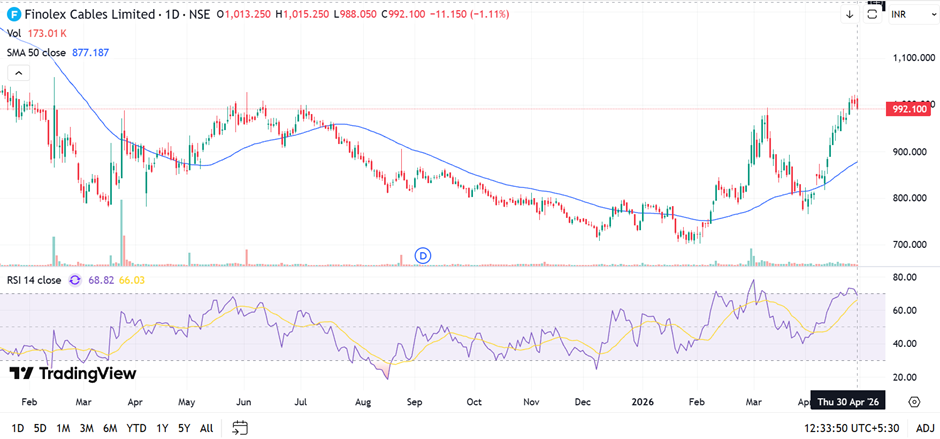This screenshot has width=940, height=439.
Task: Click the dividend 'D' marker on chart
Action: (x=423, y=256)
